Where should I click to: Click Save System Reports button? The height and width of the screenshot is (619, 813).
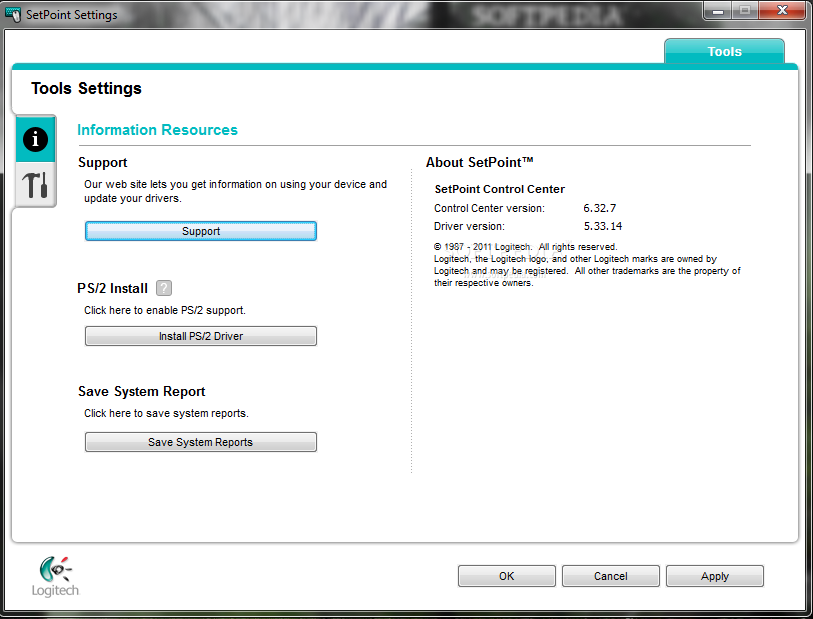(201, 442)
